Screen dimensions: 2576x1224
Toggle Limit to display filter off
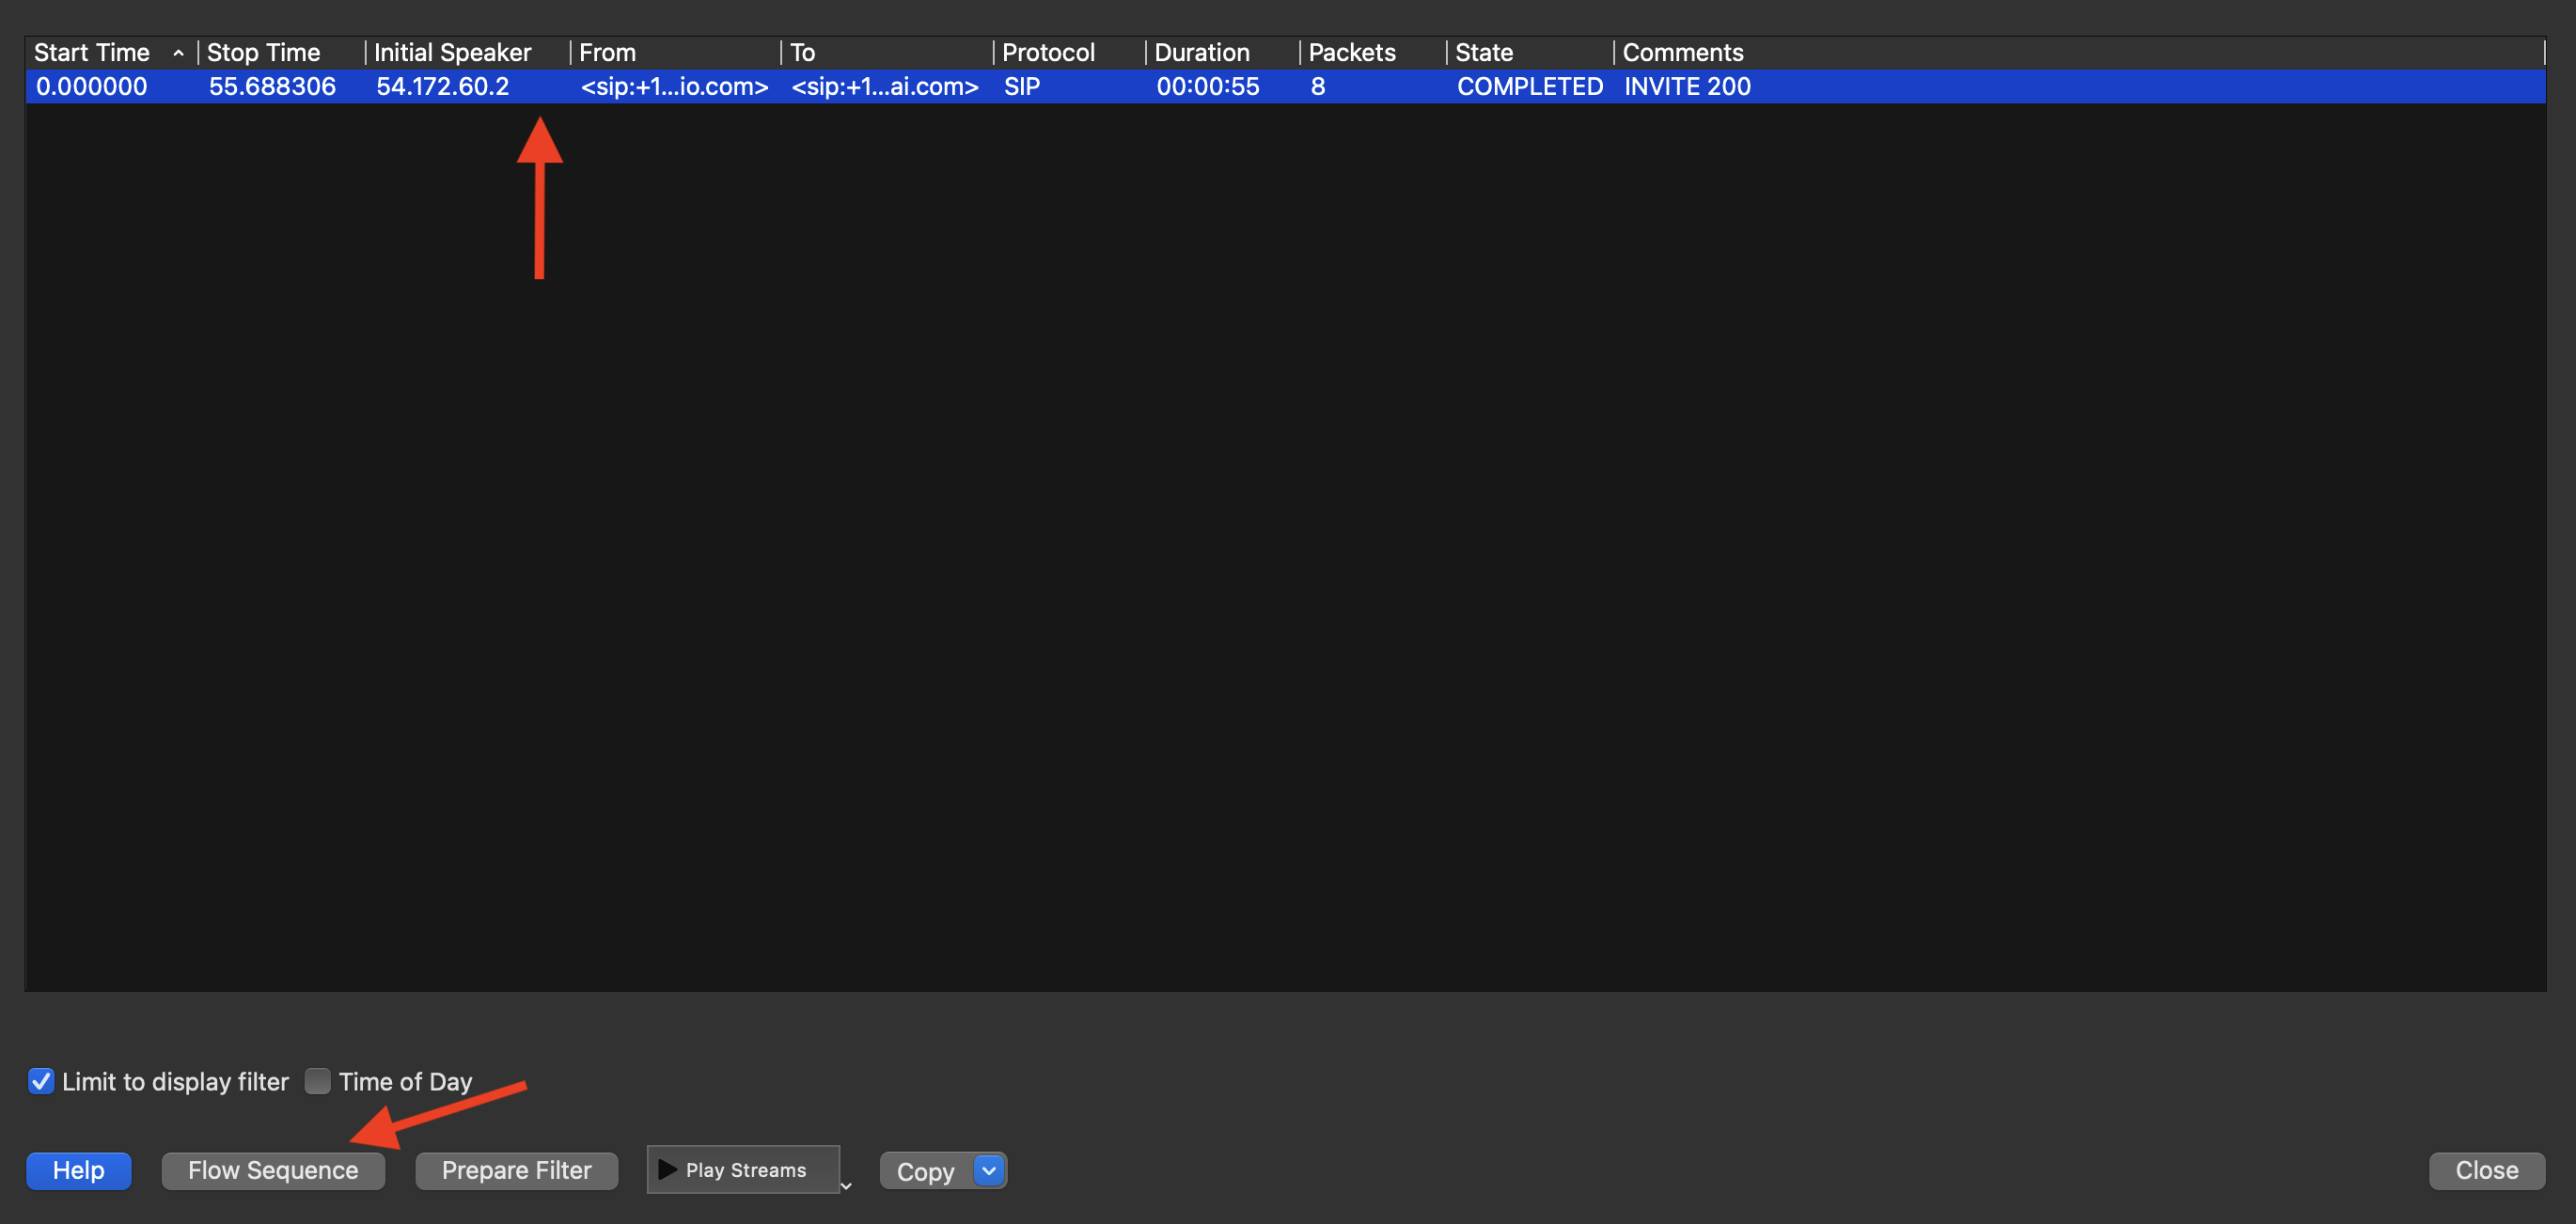(x=41, y=1081)
